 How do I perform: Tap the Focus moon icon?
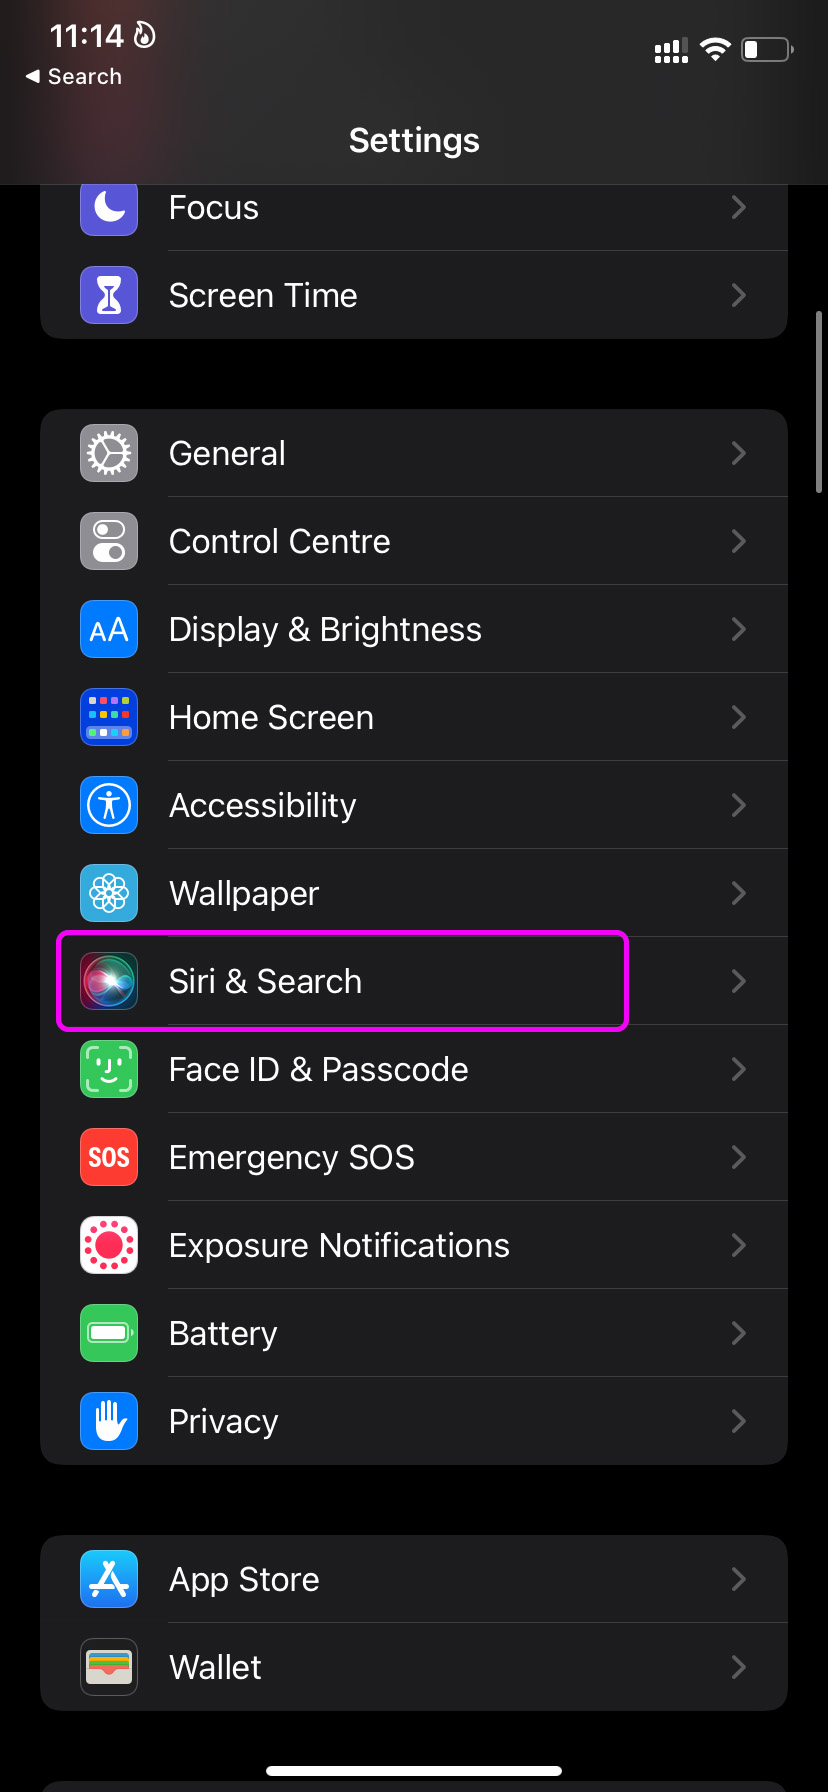109,208
